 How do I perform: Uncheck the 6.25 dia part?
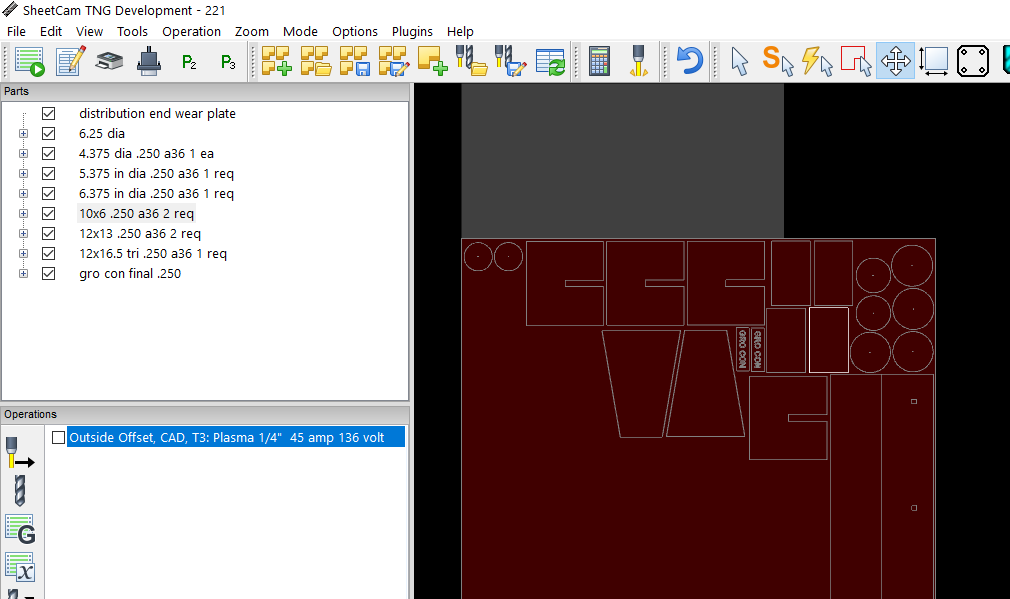pyautogui.click(x=48, y=134)
